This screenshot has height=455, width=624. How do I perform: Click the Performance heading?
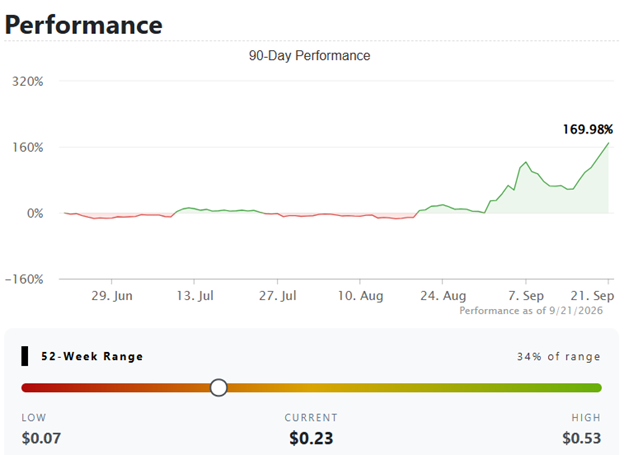(84, 25)
